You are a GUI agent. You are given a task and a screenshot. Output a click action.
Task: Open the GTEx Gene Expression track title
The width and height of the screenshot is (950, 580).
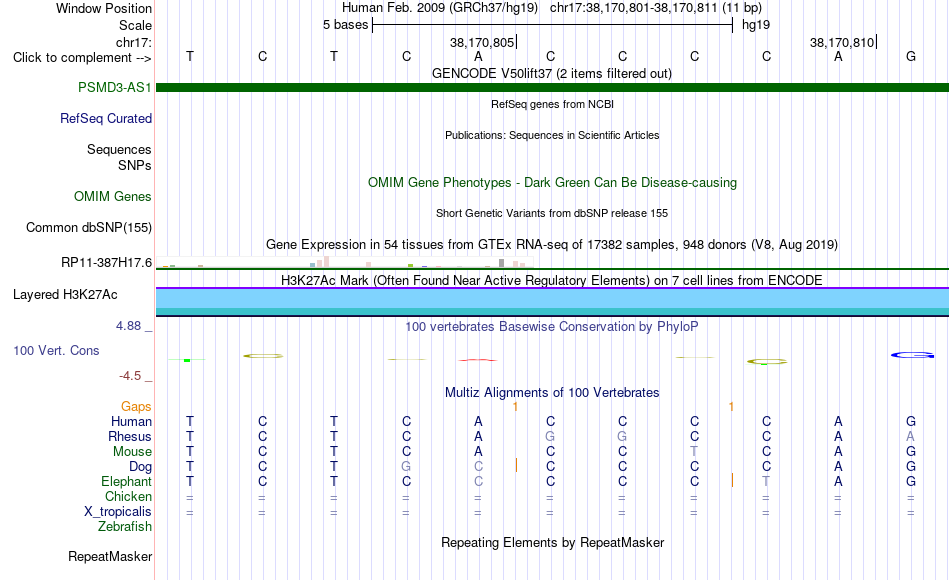552,244
